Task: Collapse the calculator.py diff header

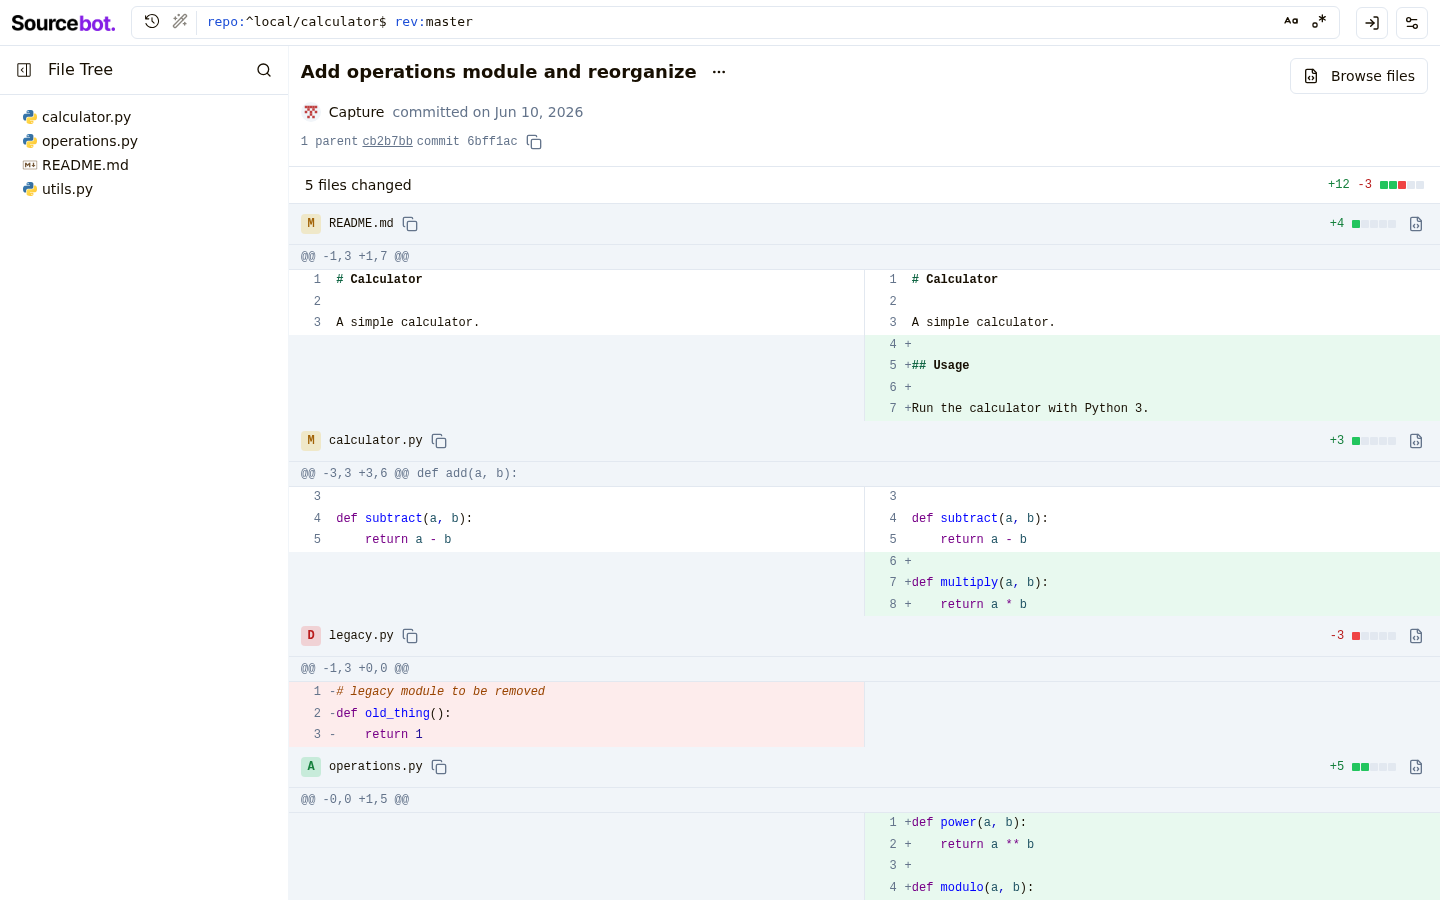Action: [x=864, y=441]
